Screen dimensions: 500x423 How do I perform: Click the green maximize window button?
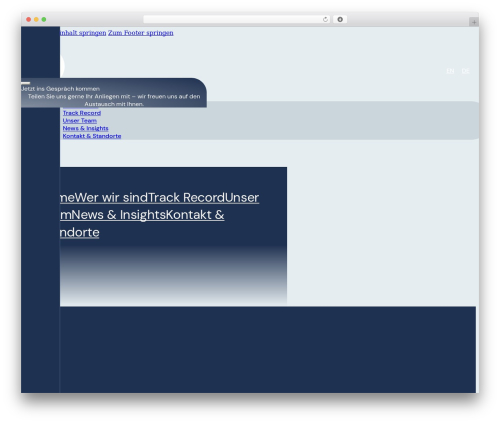44,20
